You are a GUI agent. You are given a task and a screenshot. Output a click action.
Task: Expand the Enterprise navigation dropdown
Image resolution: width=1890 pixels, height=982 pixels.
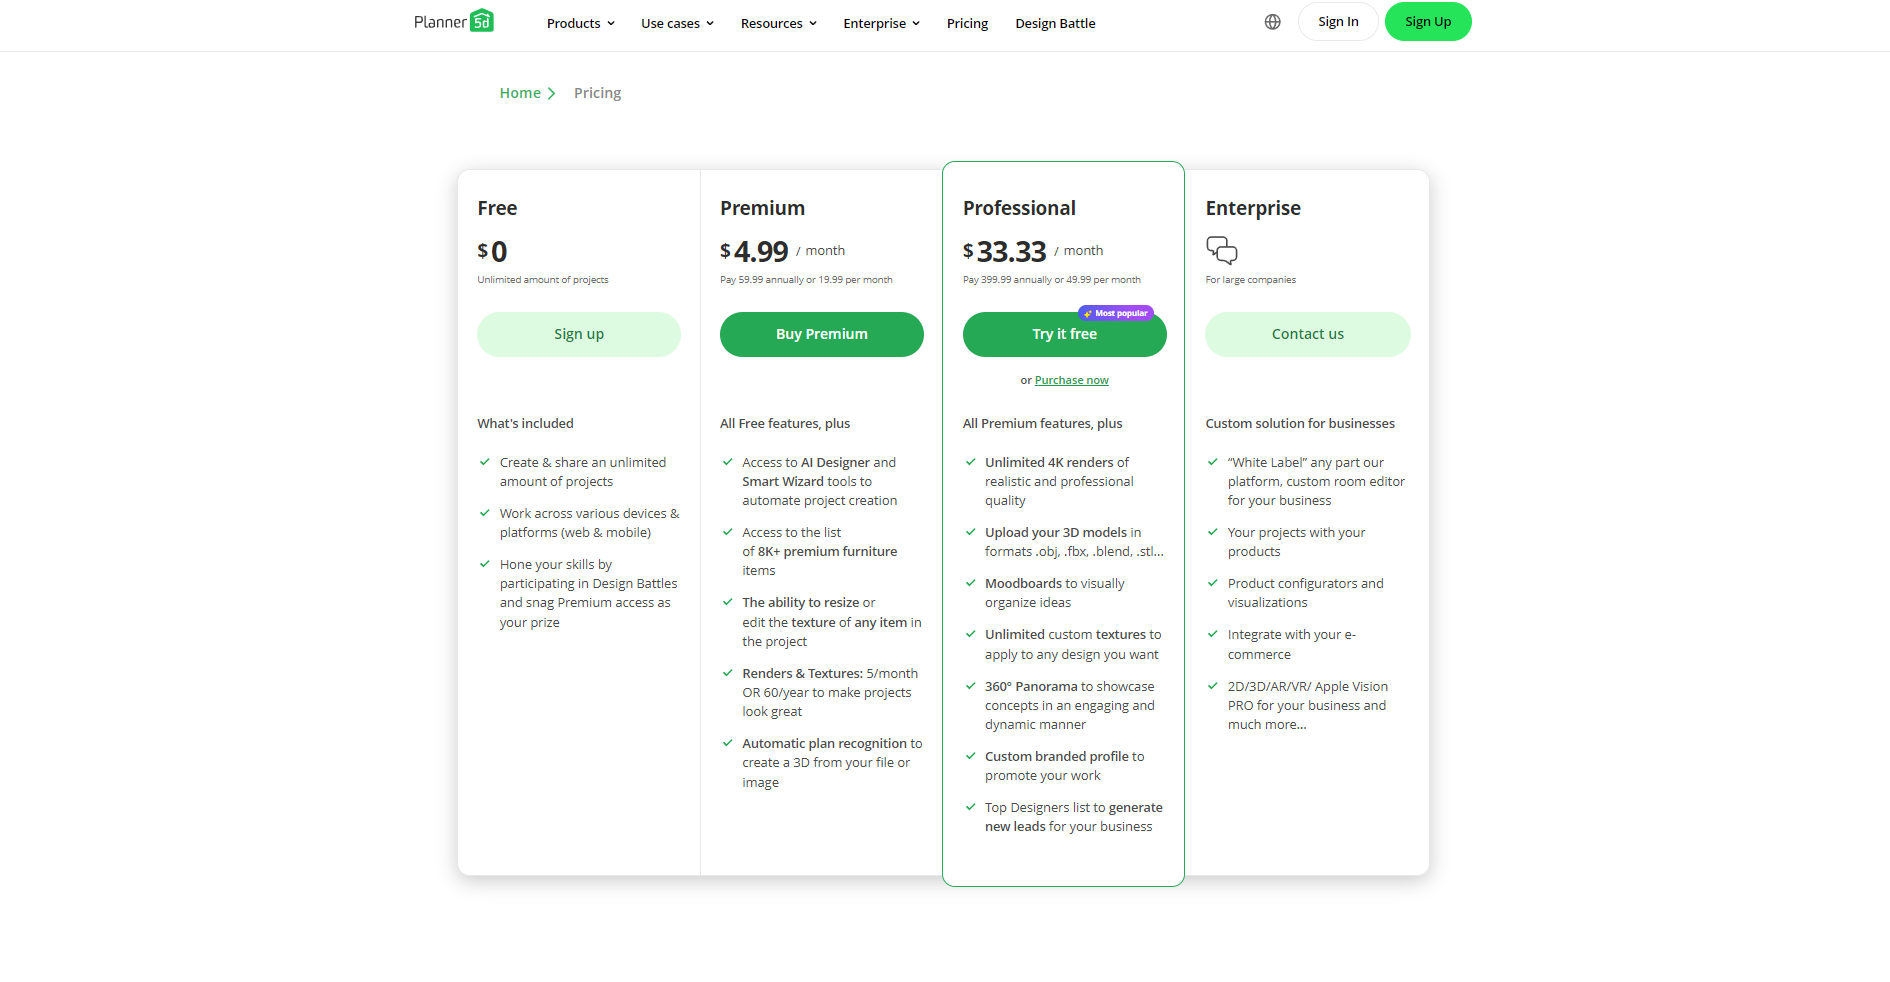[881, 23]
